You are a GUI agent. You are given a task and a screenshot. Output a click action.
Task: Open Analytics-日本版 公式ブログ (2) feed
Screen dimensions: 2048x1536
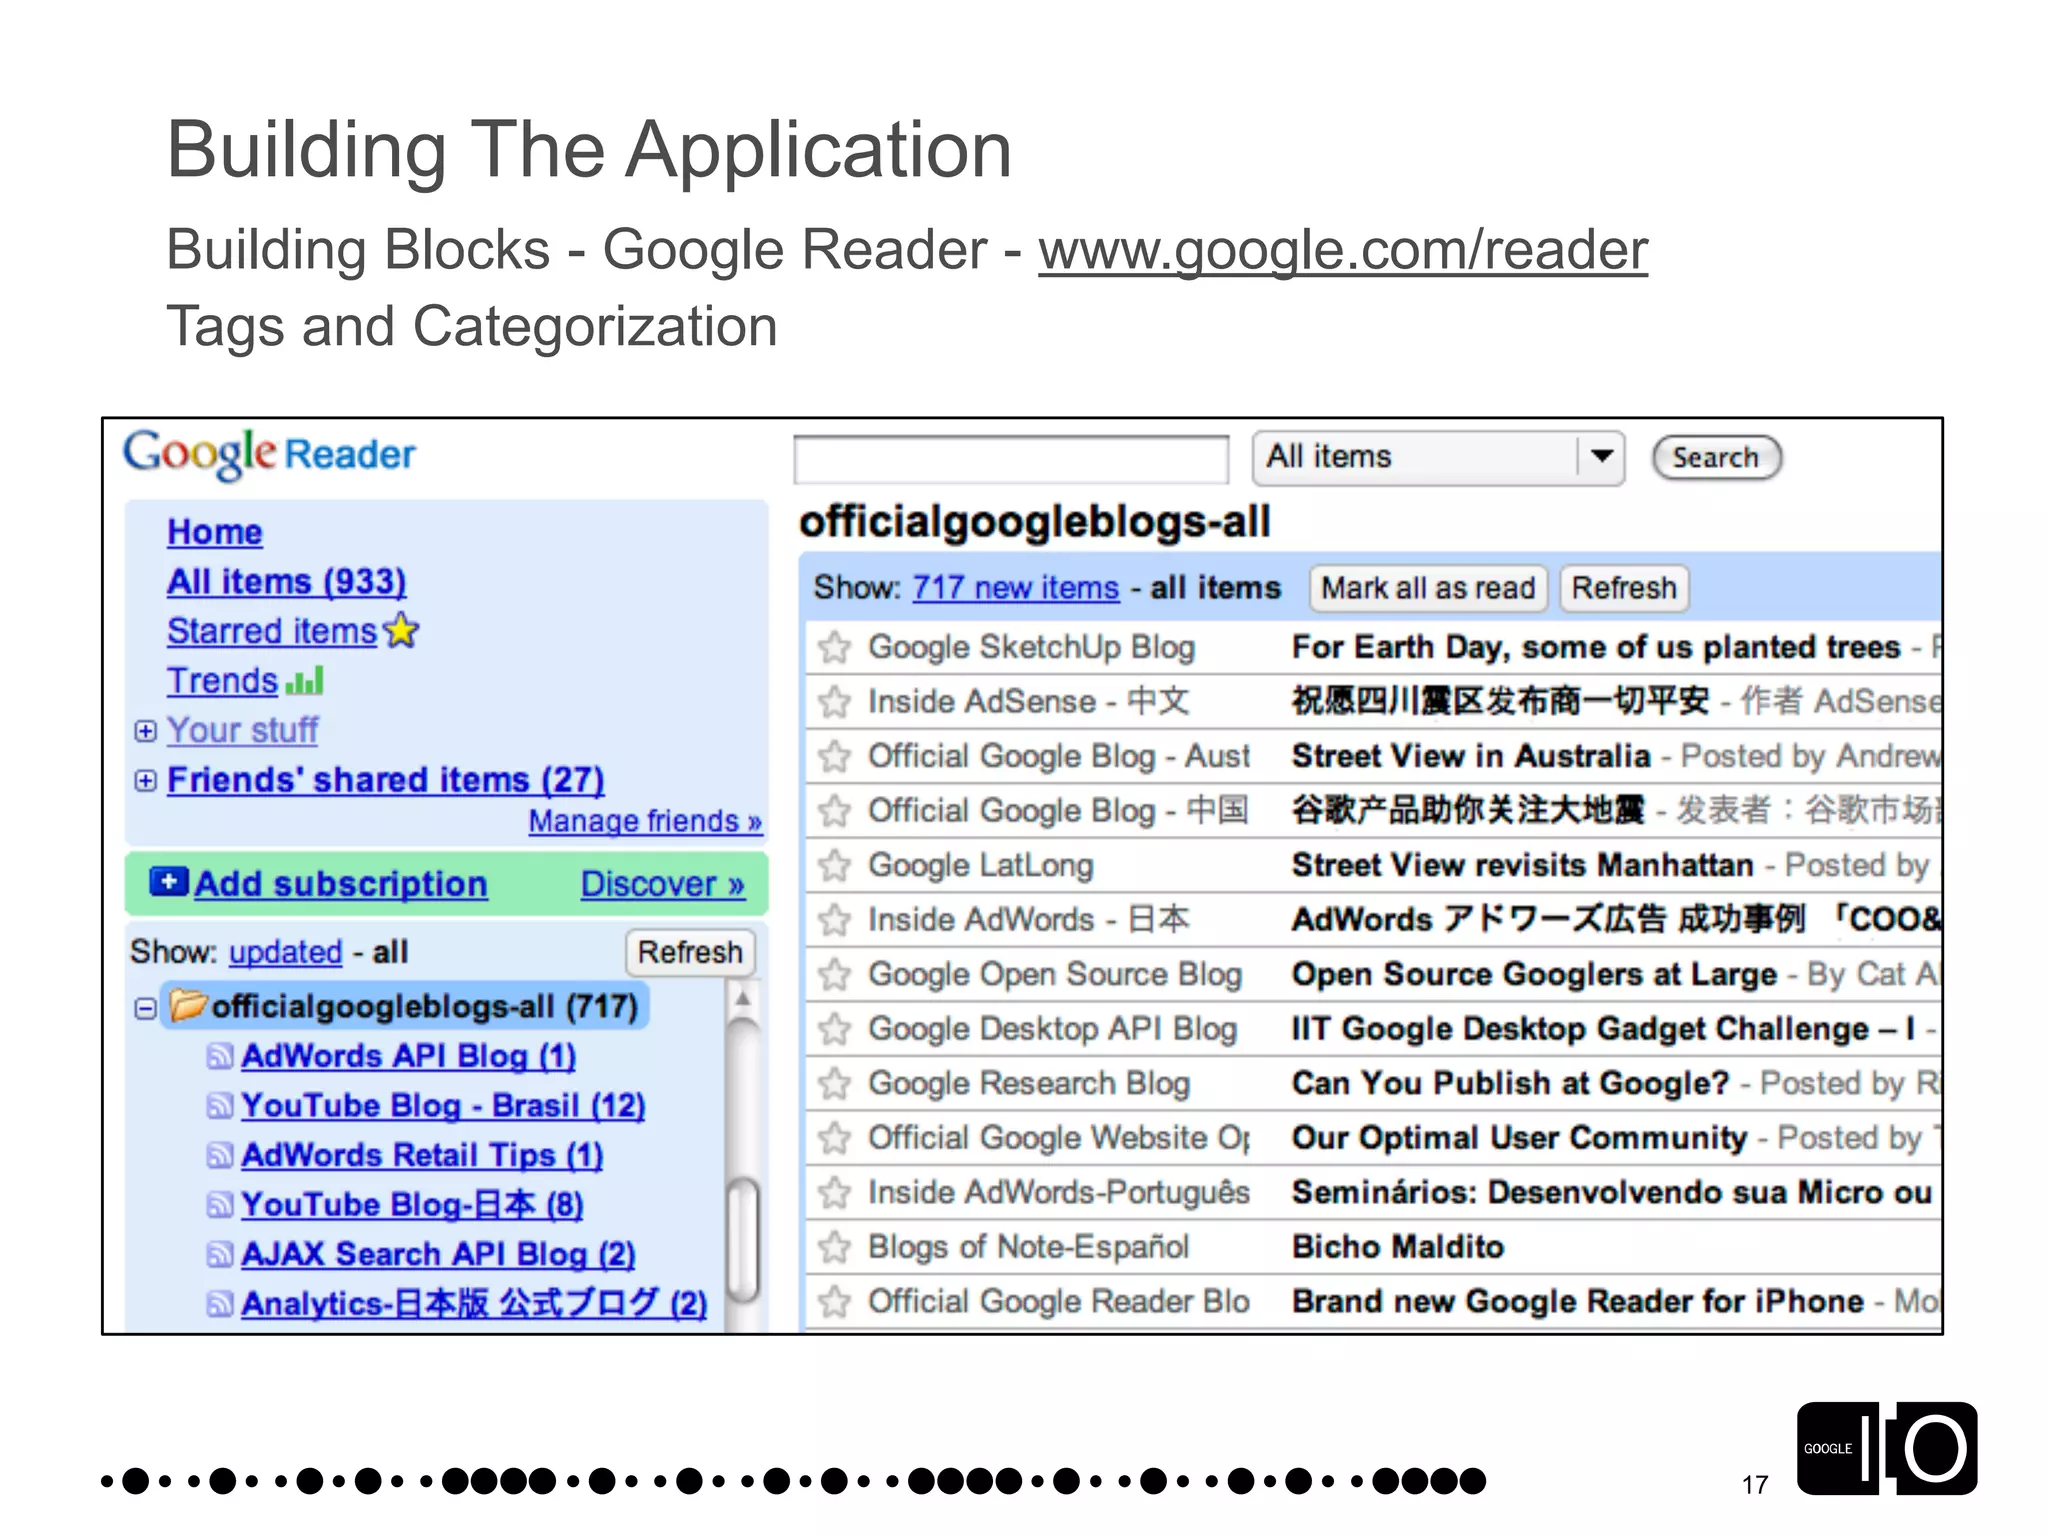click(474, 1303)
